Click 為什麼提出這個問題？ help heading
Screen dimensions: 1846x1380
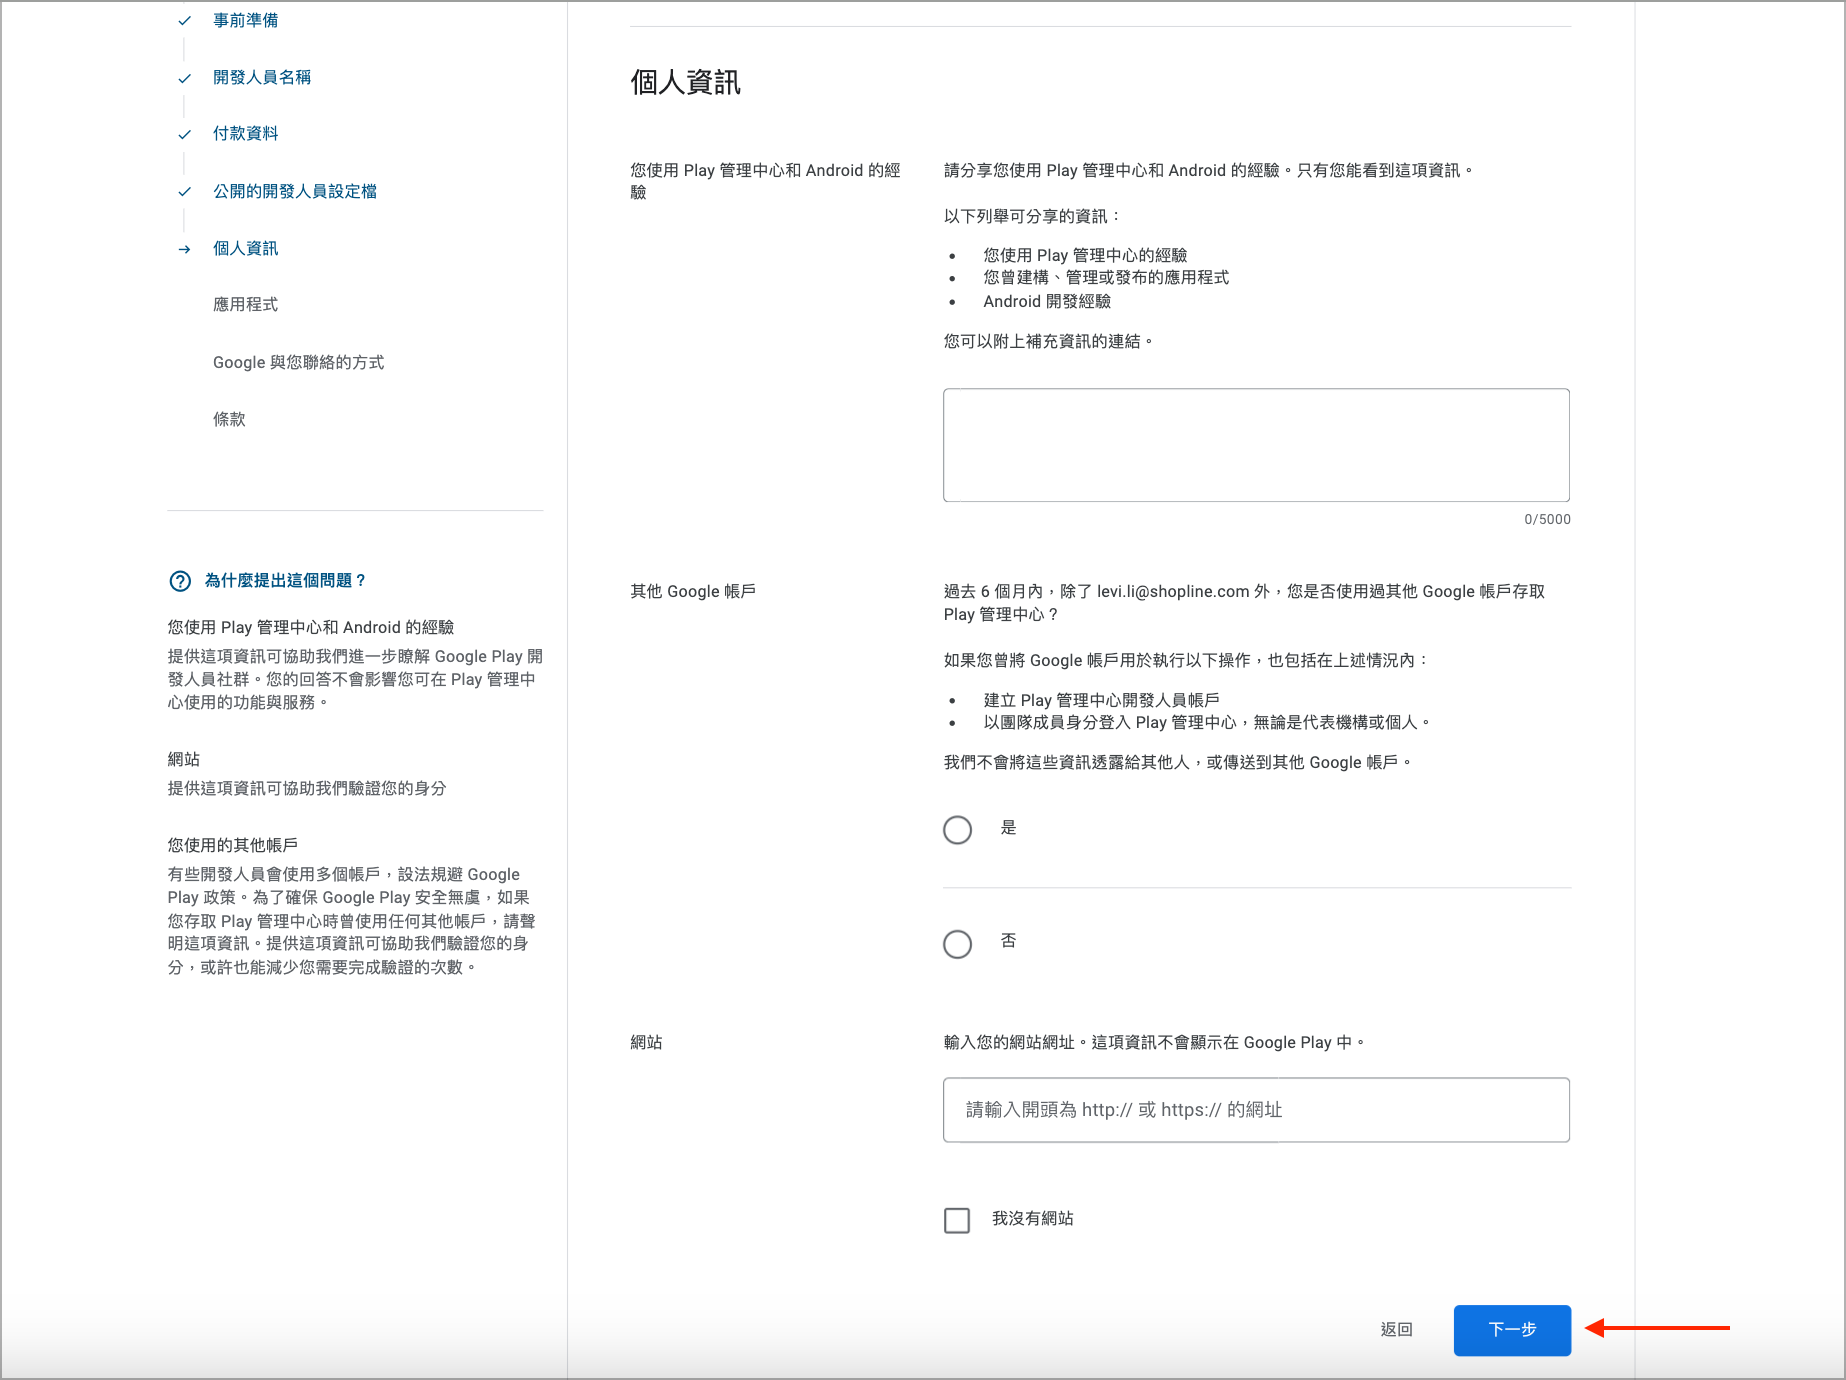[286, 580]
